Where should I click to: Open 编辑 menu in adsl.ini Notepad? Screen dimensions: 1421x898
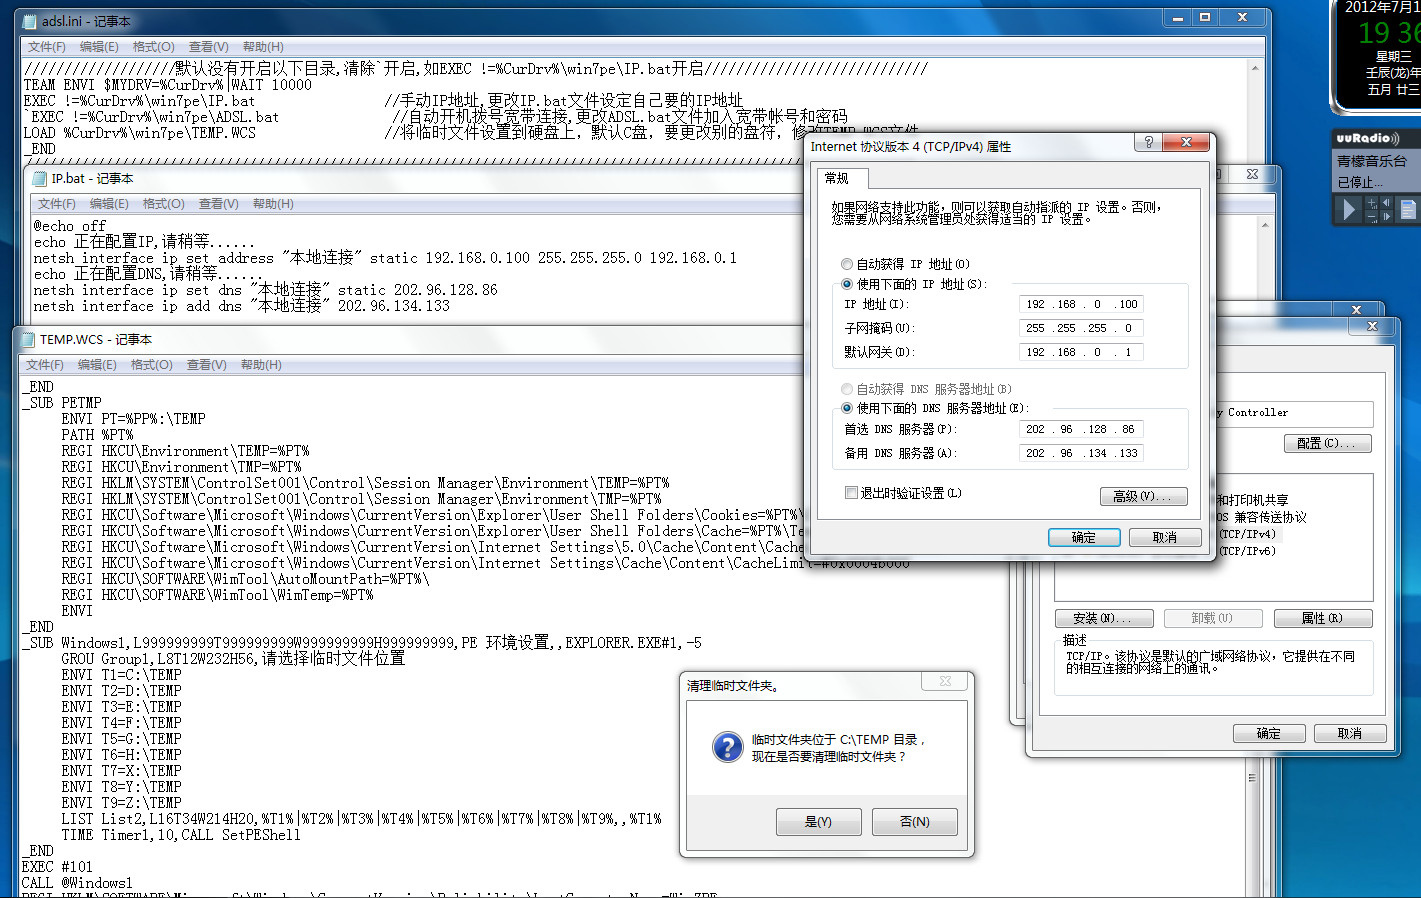click(x=99, y=47)
